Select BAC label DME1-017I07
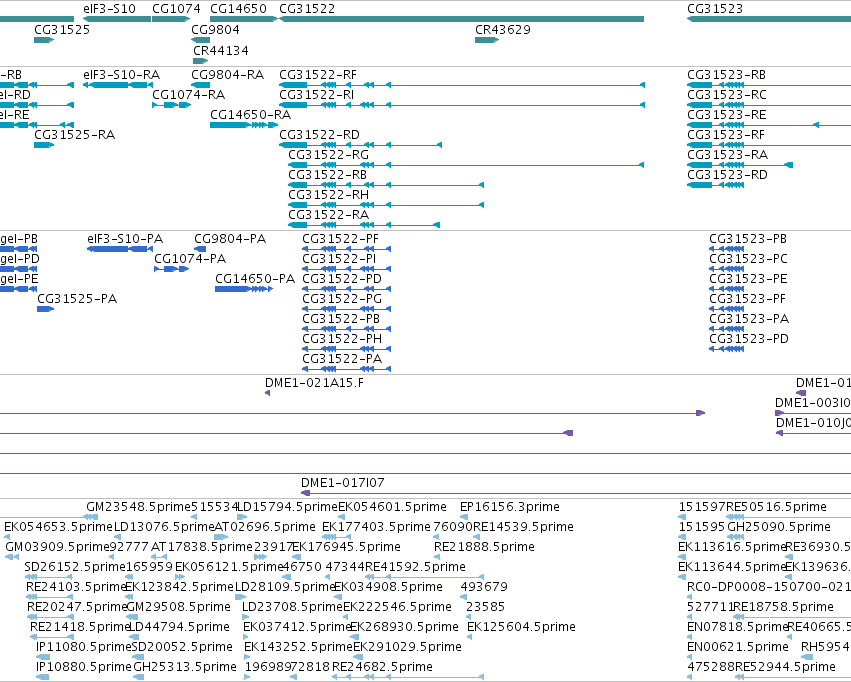Image resolution: width=851 pixels, height=682 pixels. 342,483
